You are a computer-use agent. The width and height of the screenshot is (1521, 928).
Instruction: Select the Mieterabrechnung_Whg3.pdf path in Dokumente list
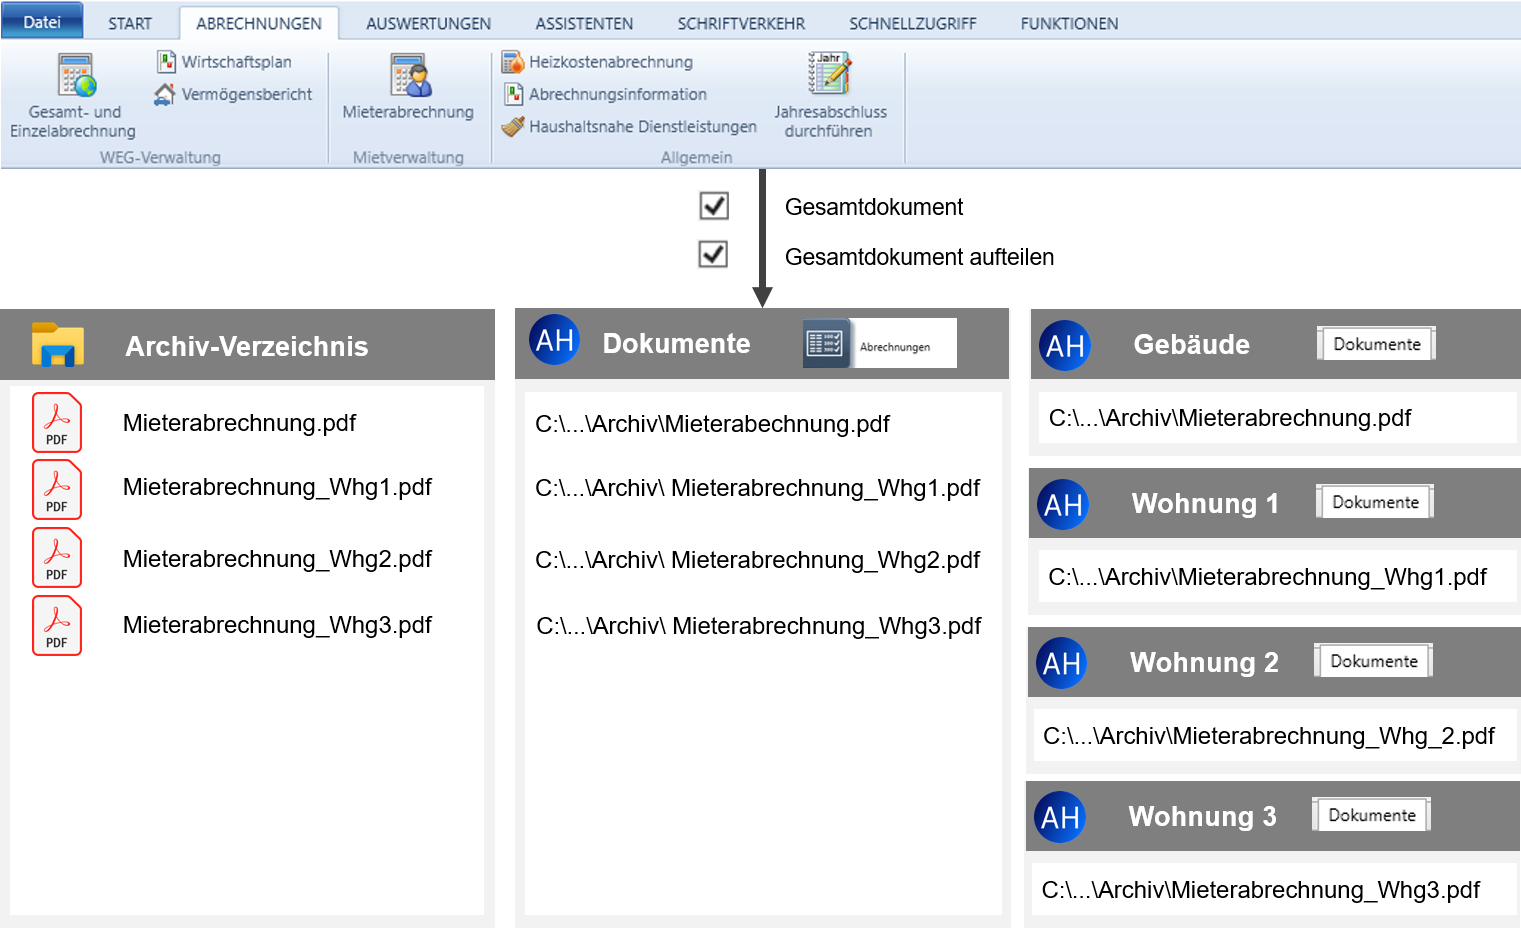pyautogui.click(x=759, y=626)
